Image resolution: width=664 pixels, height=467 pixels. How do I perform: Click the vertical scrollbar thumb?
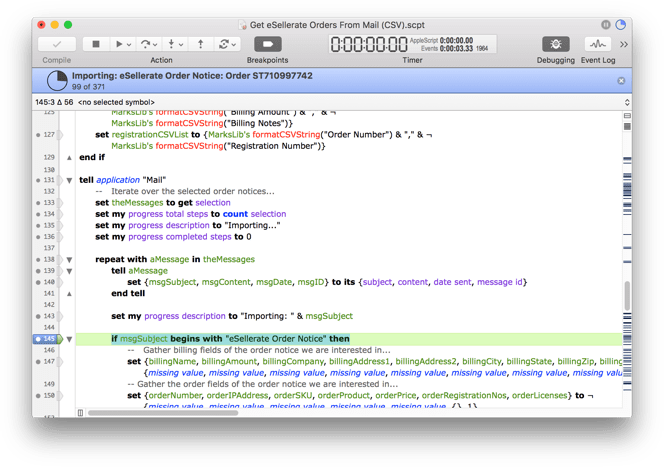(627, 296)
